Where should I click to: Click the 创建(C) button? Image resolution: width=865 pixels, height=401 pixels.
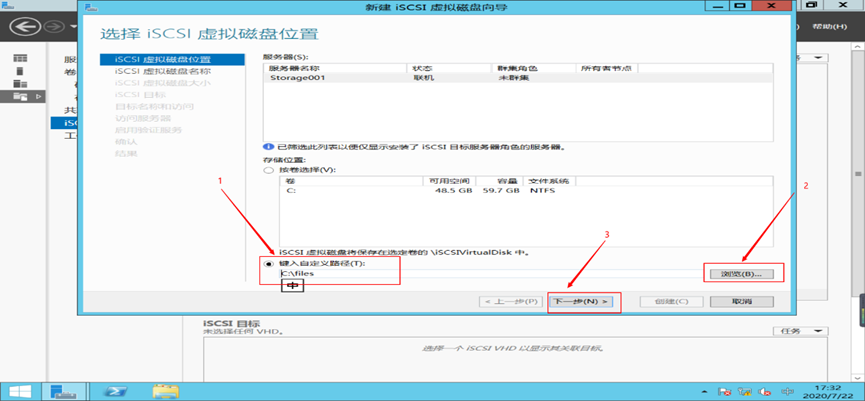coord(671,302)
